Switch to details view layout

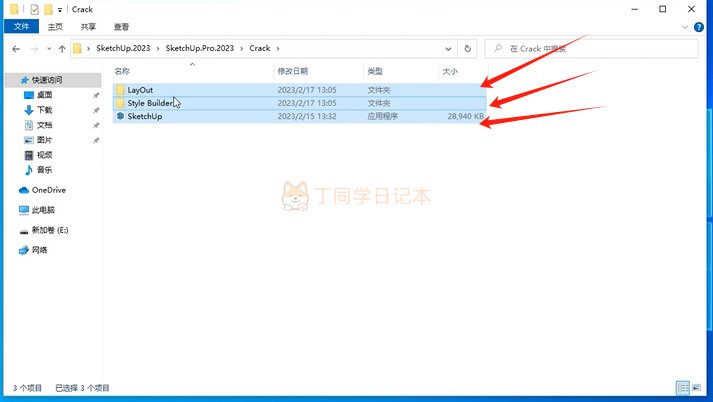coord(683,388)
